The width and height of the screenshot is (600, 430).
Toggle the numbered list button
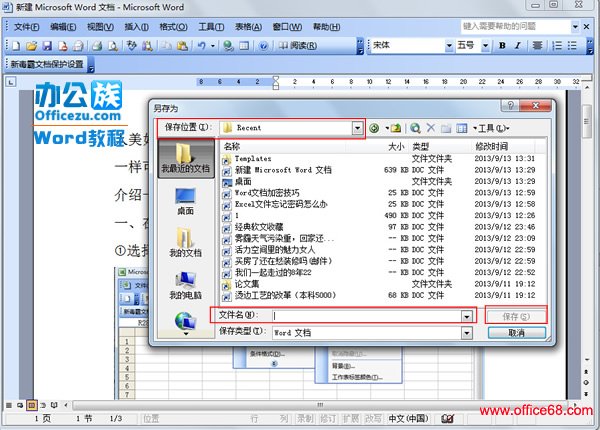(557, 46)
